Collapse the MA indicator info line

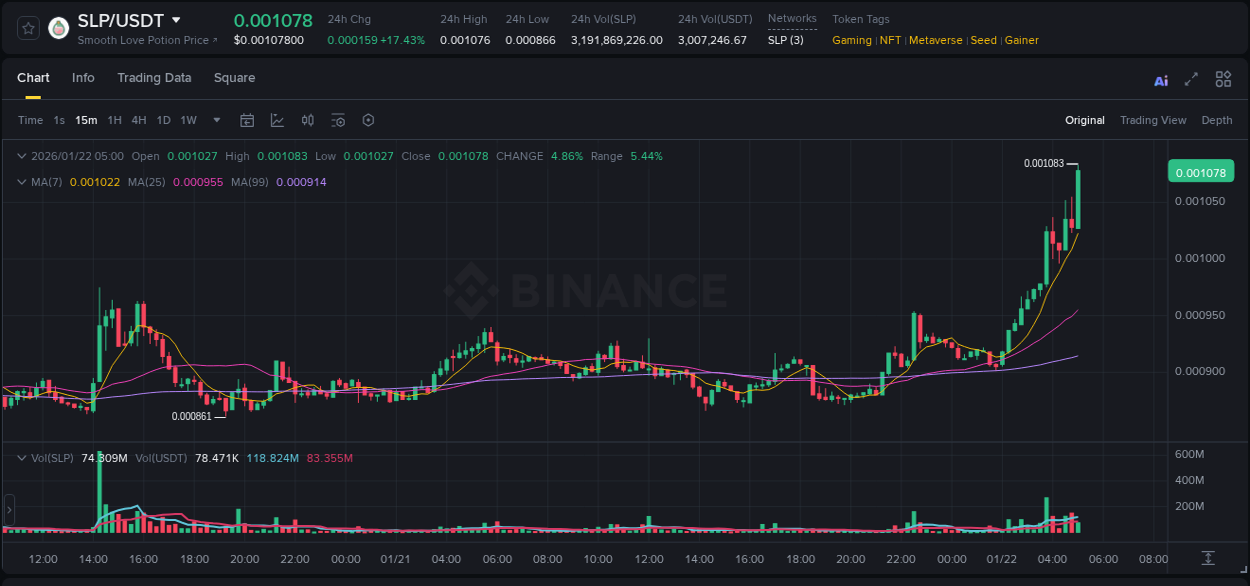pos(22,182)
